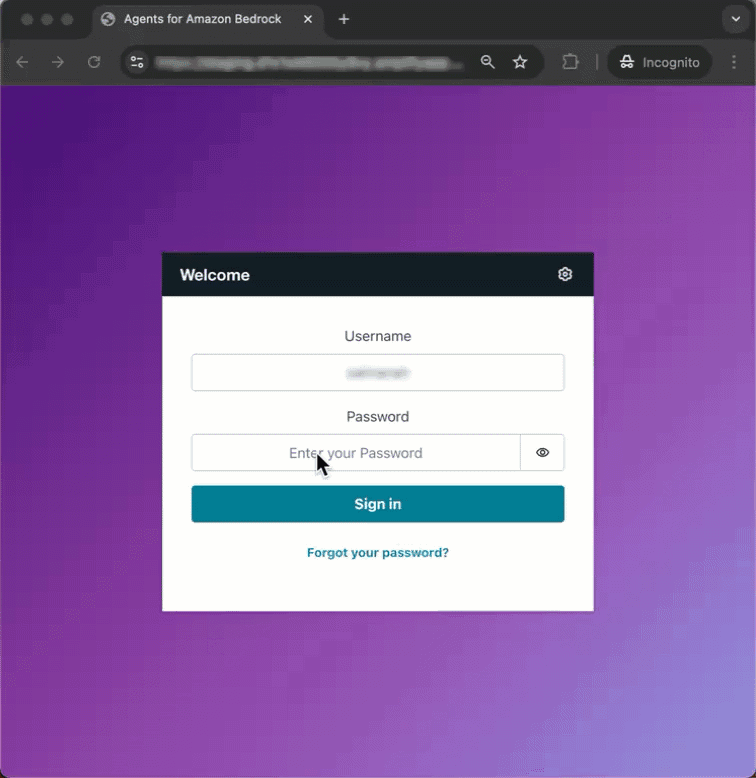
Task: Focus the Username input field
Action: [x=378, y=373]
